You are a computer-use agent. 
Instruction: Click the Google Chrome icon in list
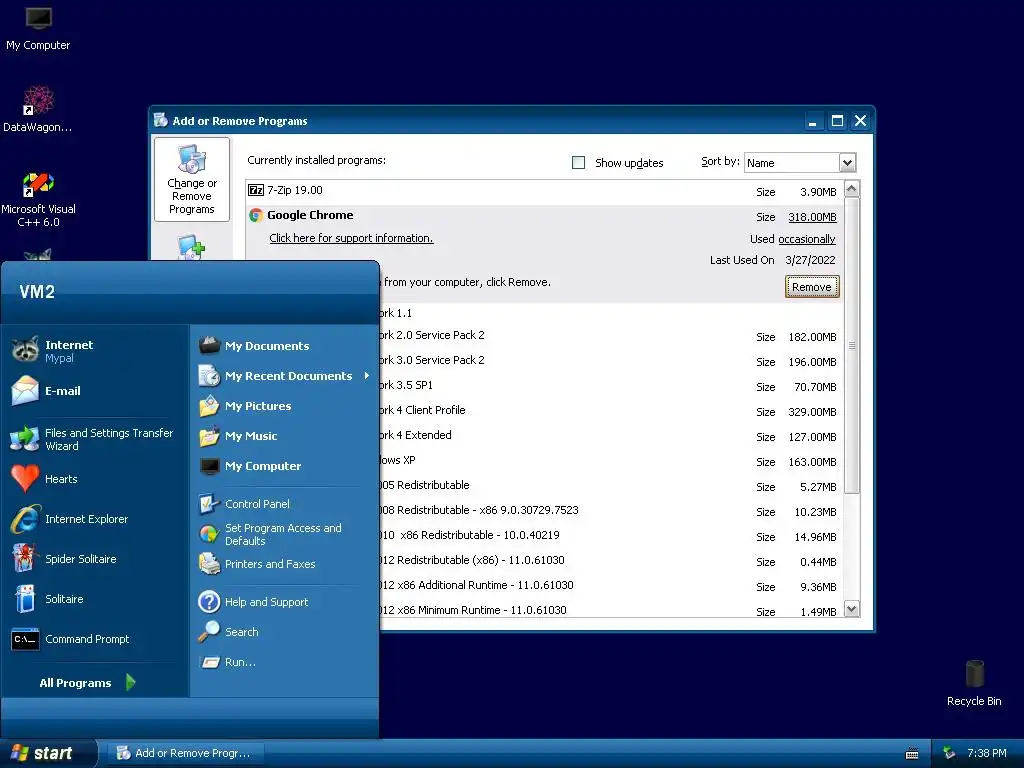[256, 215]
